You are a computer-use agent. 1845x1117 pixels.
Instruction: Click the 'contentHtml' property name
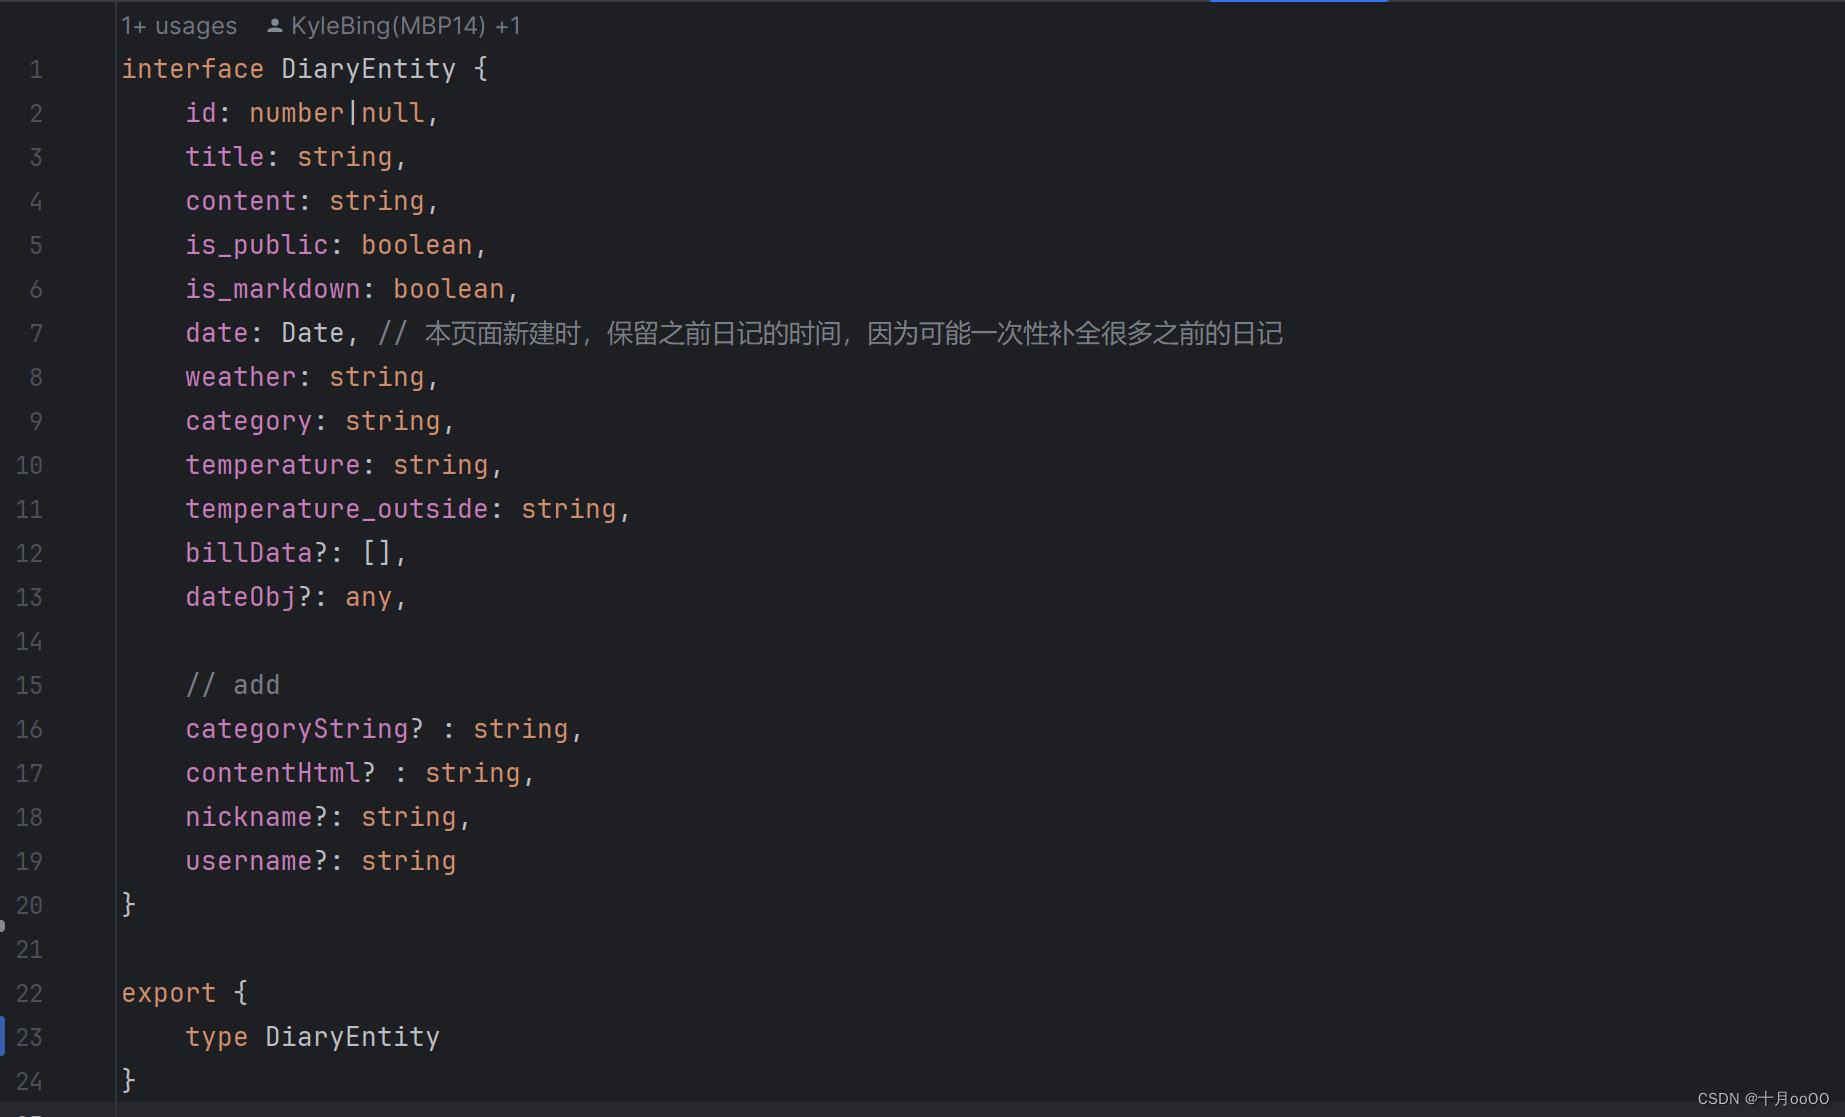273,773
